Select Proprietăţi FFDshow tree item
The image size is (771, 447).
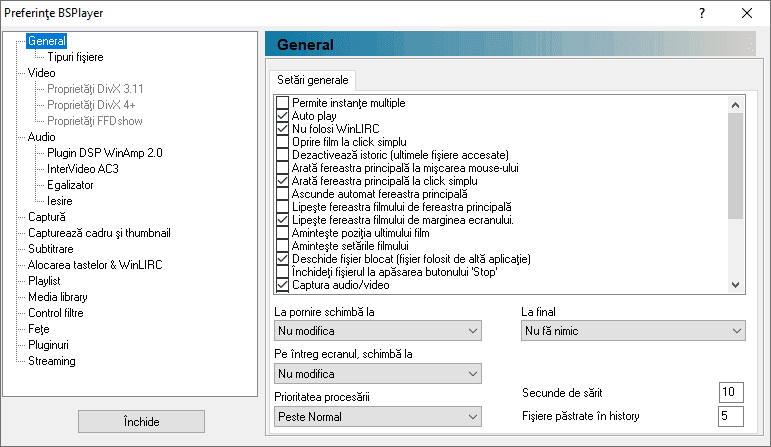94,121
